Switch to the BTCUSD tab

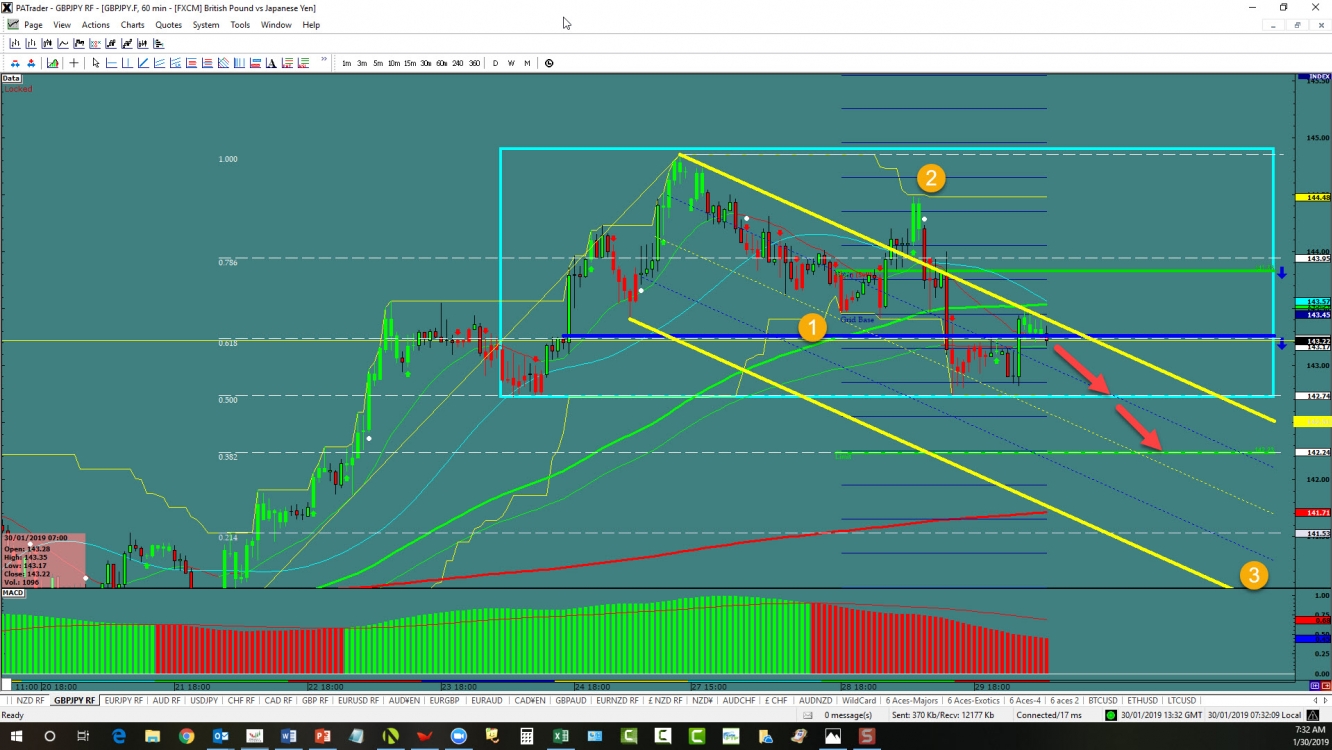(1103, 700)
